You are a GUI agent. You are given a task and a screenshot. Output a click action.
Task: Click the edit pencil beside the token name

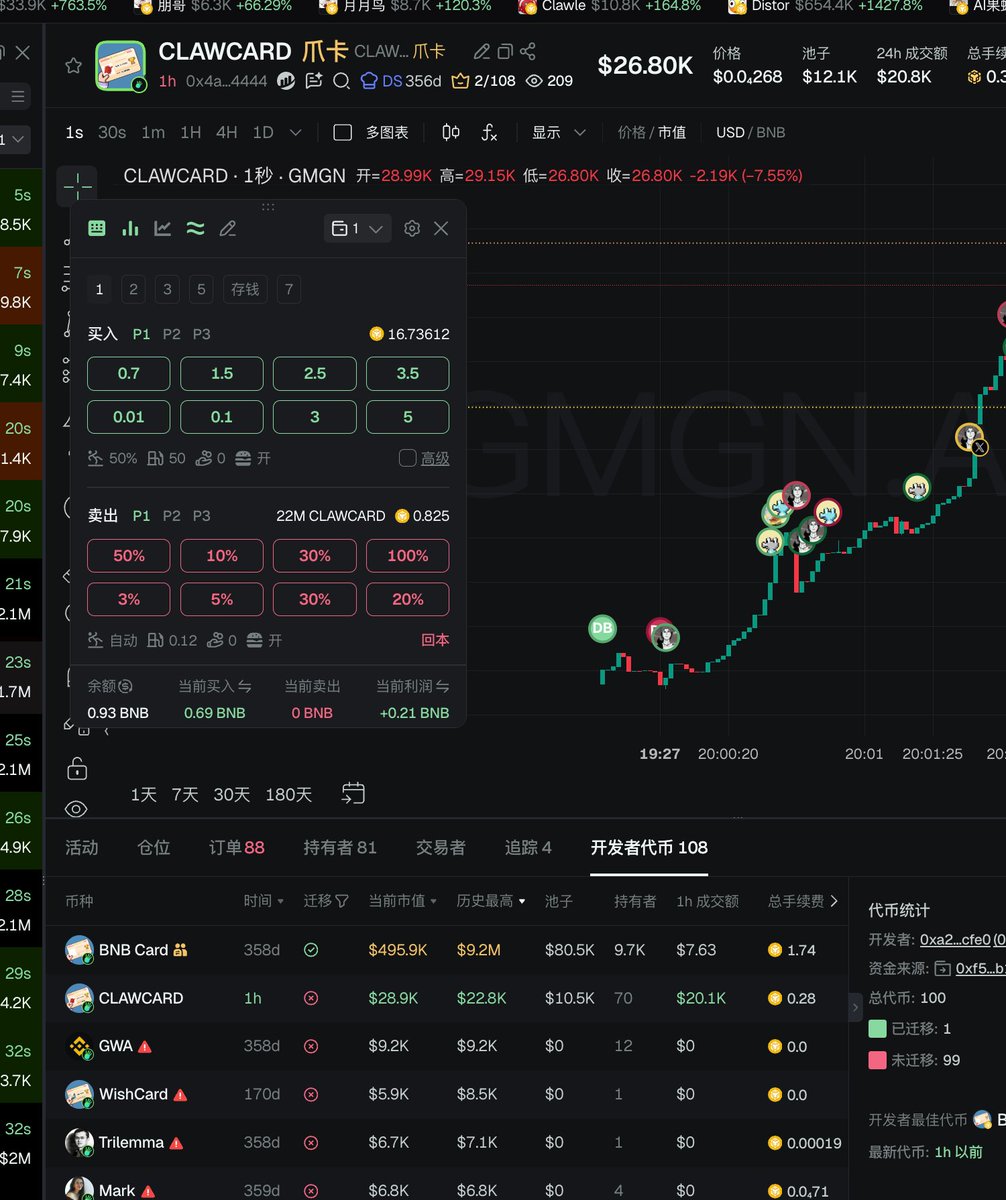coord(482,51)
